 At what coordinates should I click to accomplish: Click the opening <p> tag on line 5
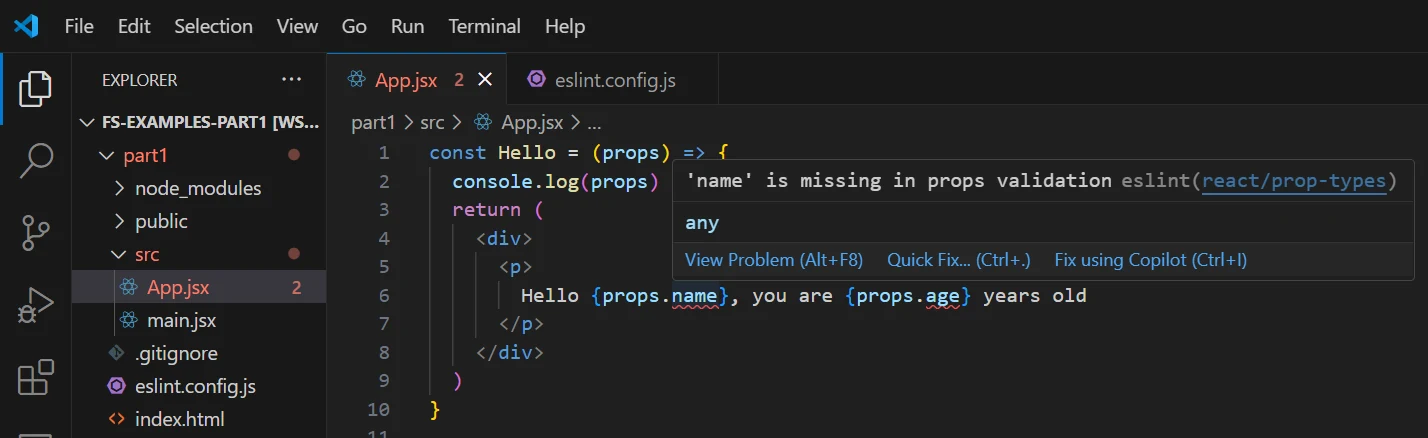515,267
